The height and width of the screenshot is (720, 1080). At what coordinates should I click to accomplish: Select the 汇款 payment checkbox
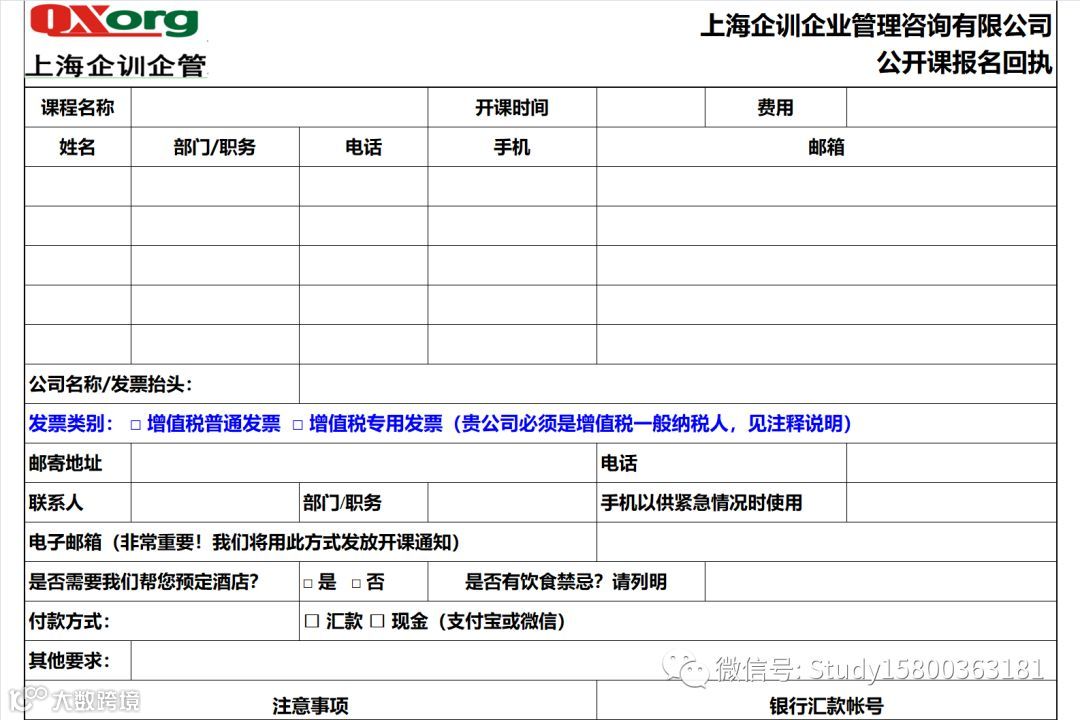tap(311, 621)
